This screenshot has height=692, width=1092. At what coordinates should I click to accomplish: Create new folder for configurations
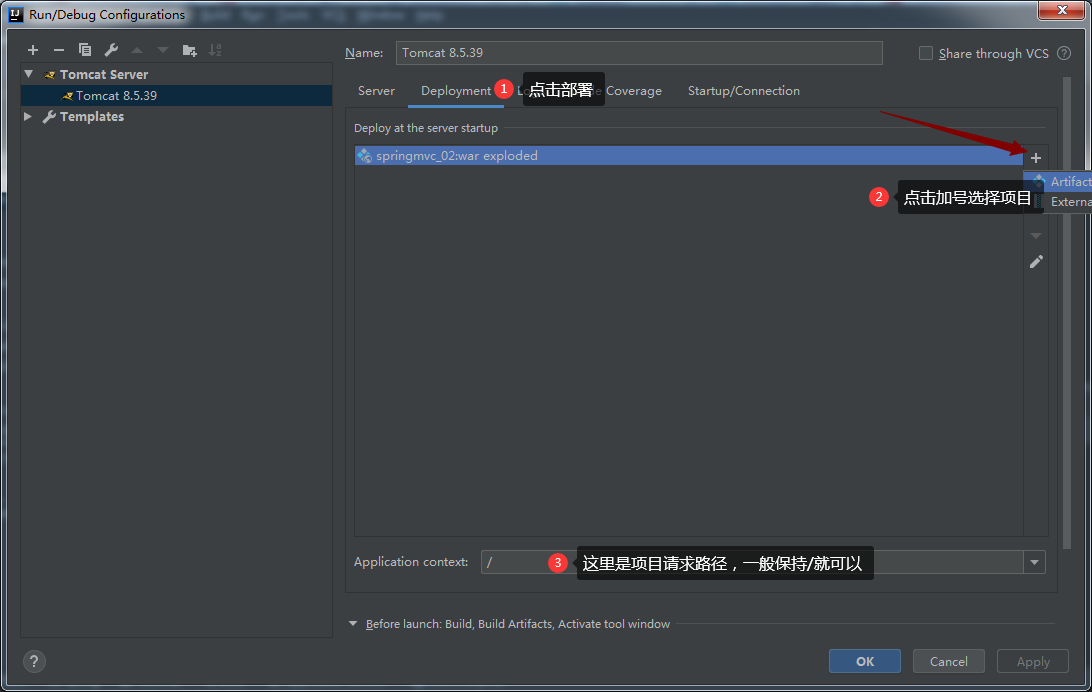(189, 50)
